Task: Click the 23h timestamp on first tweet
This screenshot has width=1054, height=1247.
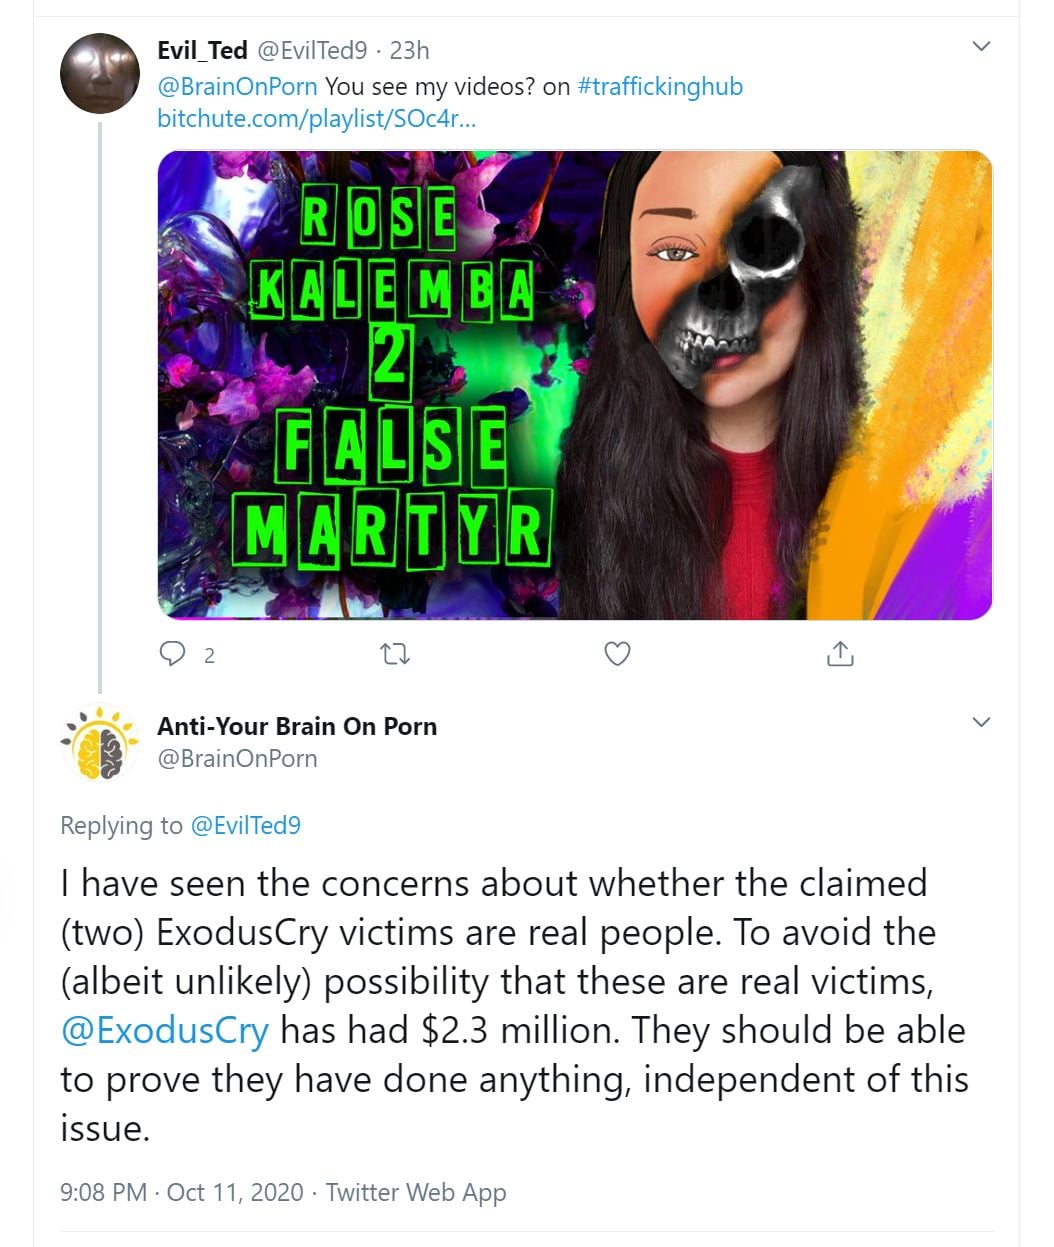Action: (x=409, y=50)
